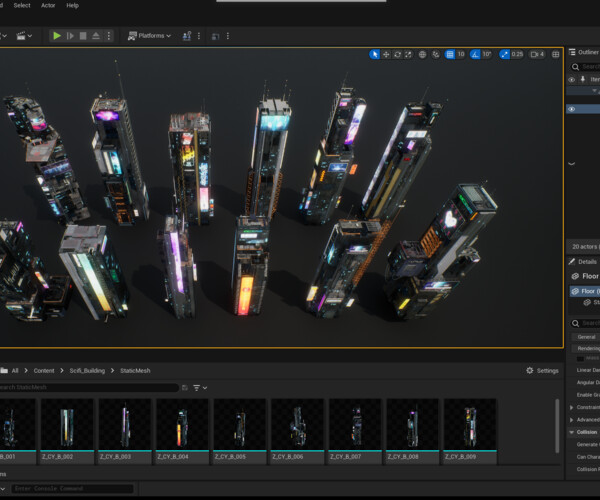The width and height of the screenshot is (600, 500).
Task: Toggle scale snapping in viewport
Action: pyautogui.click(x=504, y=54)
